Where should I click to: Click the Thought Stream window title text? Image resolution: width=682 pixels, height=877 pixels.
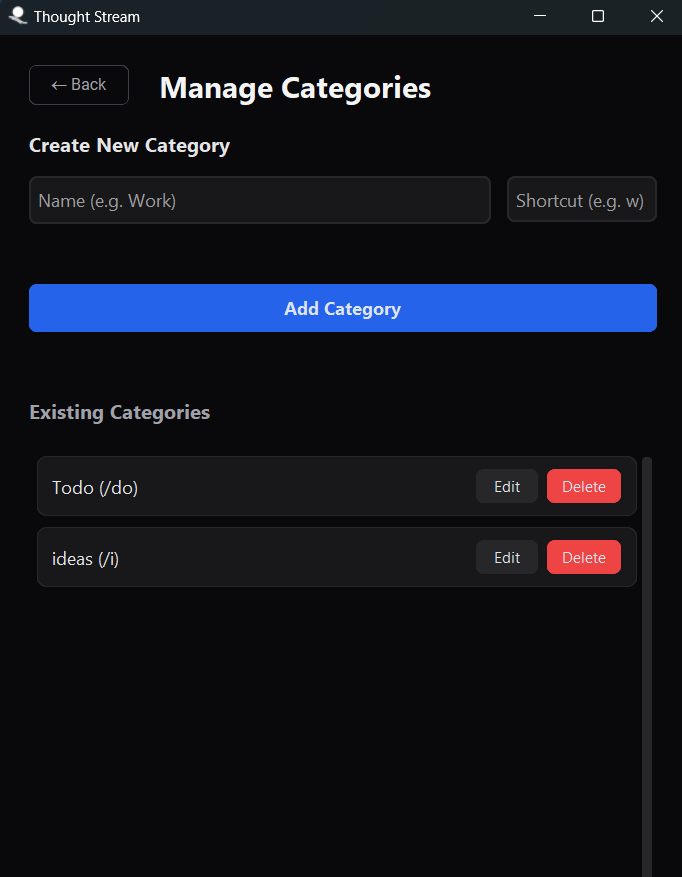click(x=88, y=16)
